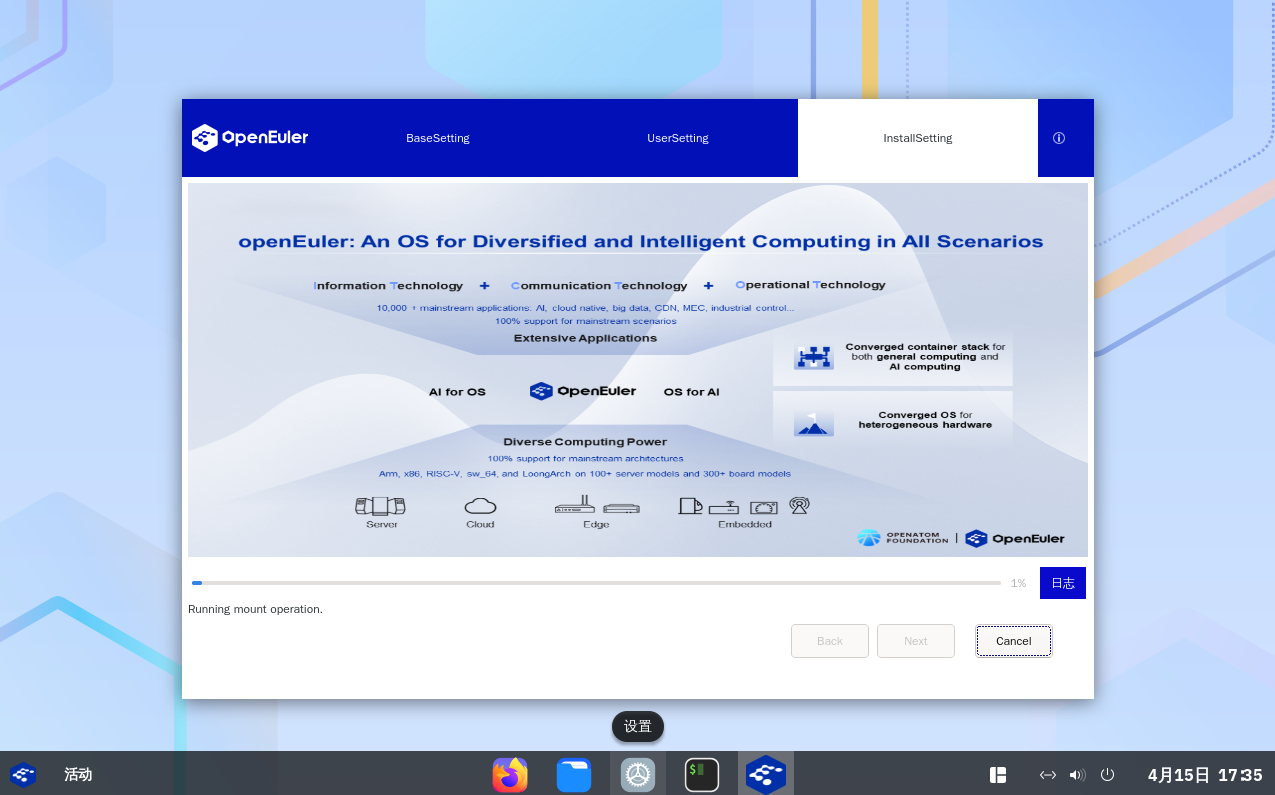Viewport: 1275px width, 795px height.
Task: Click the Embedded devices icon in the slide
Action: pos(744,506)
